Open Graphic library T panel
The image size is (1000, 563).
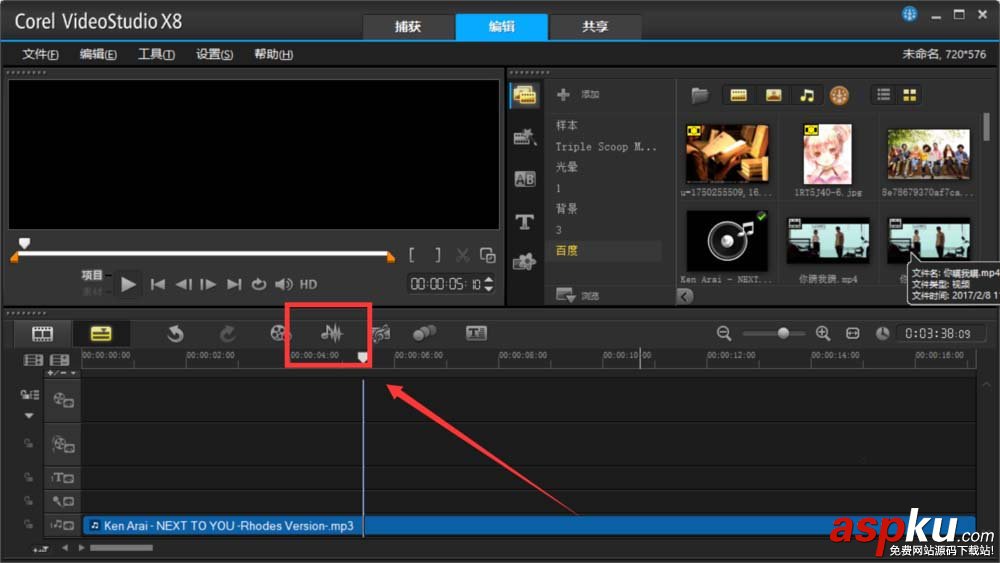coord(524,221)
